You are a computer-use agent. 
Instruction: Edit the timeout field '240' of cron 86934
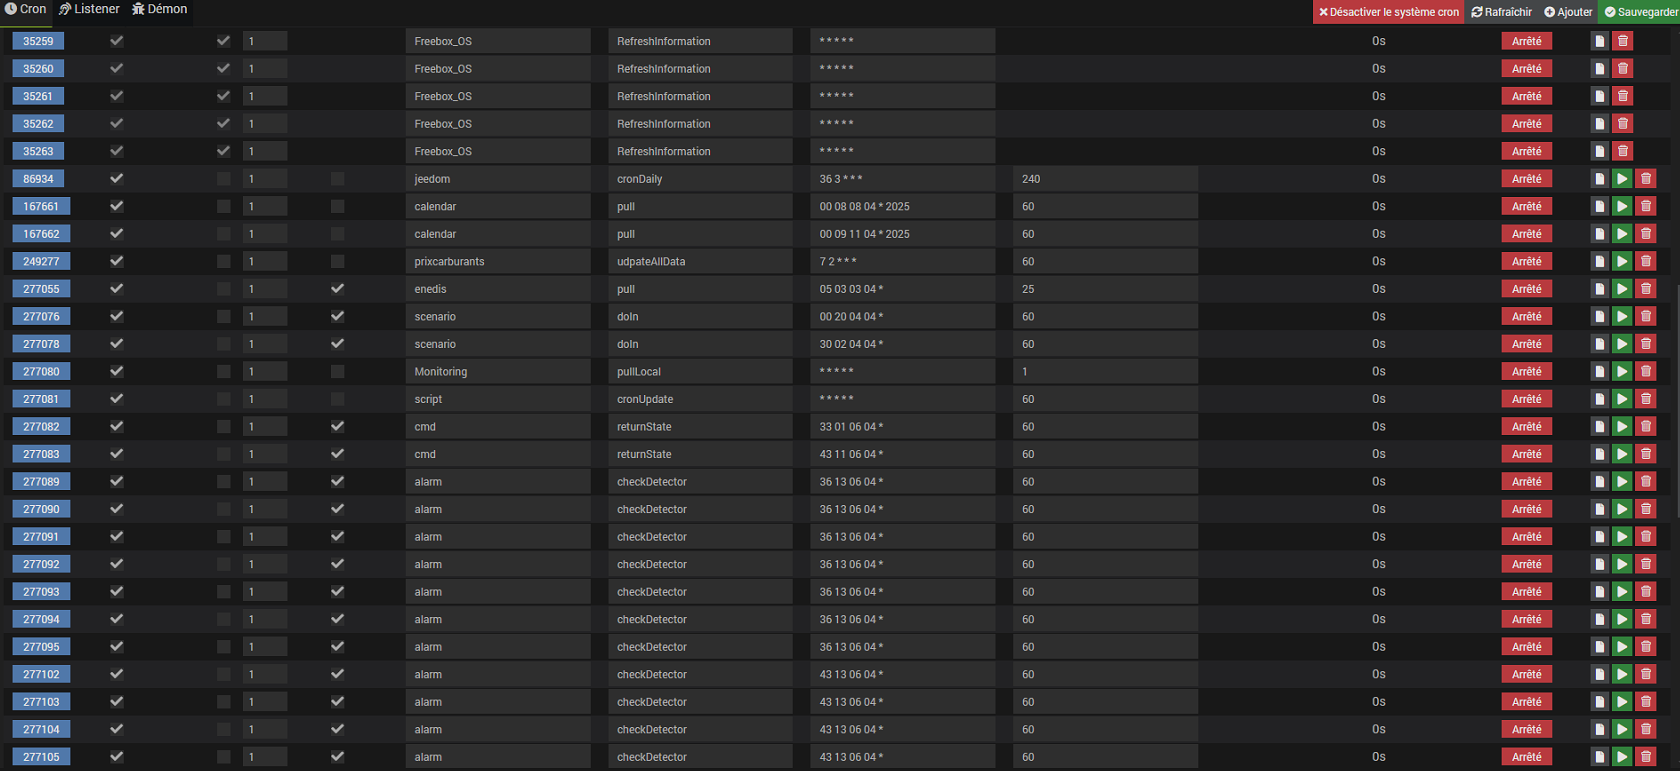point(1105,179)
